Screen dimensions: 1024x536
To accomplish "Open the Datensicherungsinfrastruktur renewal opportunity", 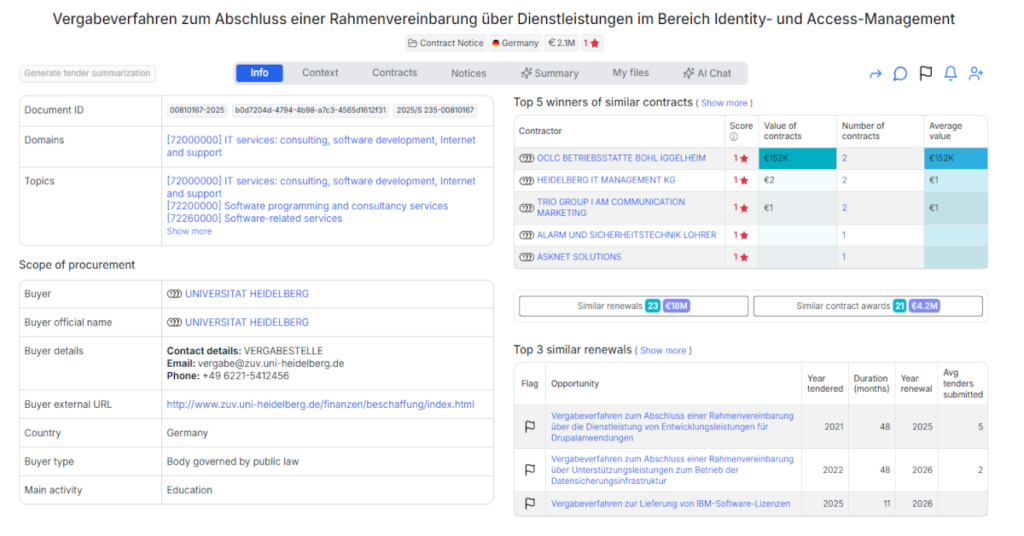I will click(x=672, y=470).
